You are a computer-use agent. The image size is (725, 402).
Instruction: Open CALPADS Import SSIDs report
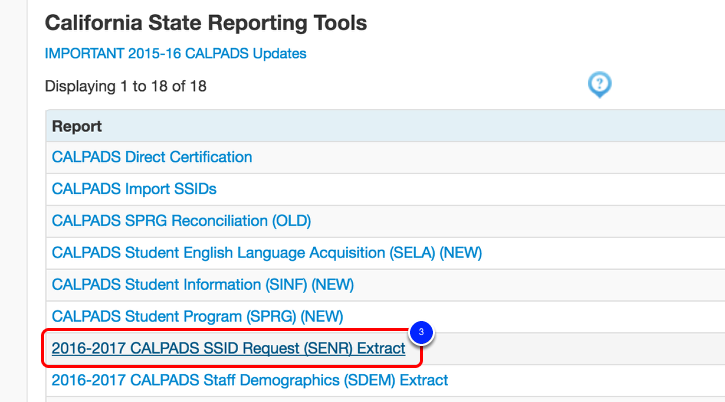[x=134, y=189]
